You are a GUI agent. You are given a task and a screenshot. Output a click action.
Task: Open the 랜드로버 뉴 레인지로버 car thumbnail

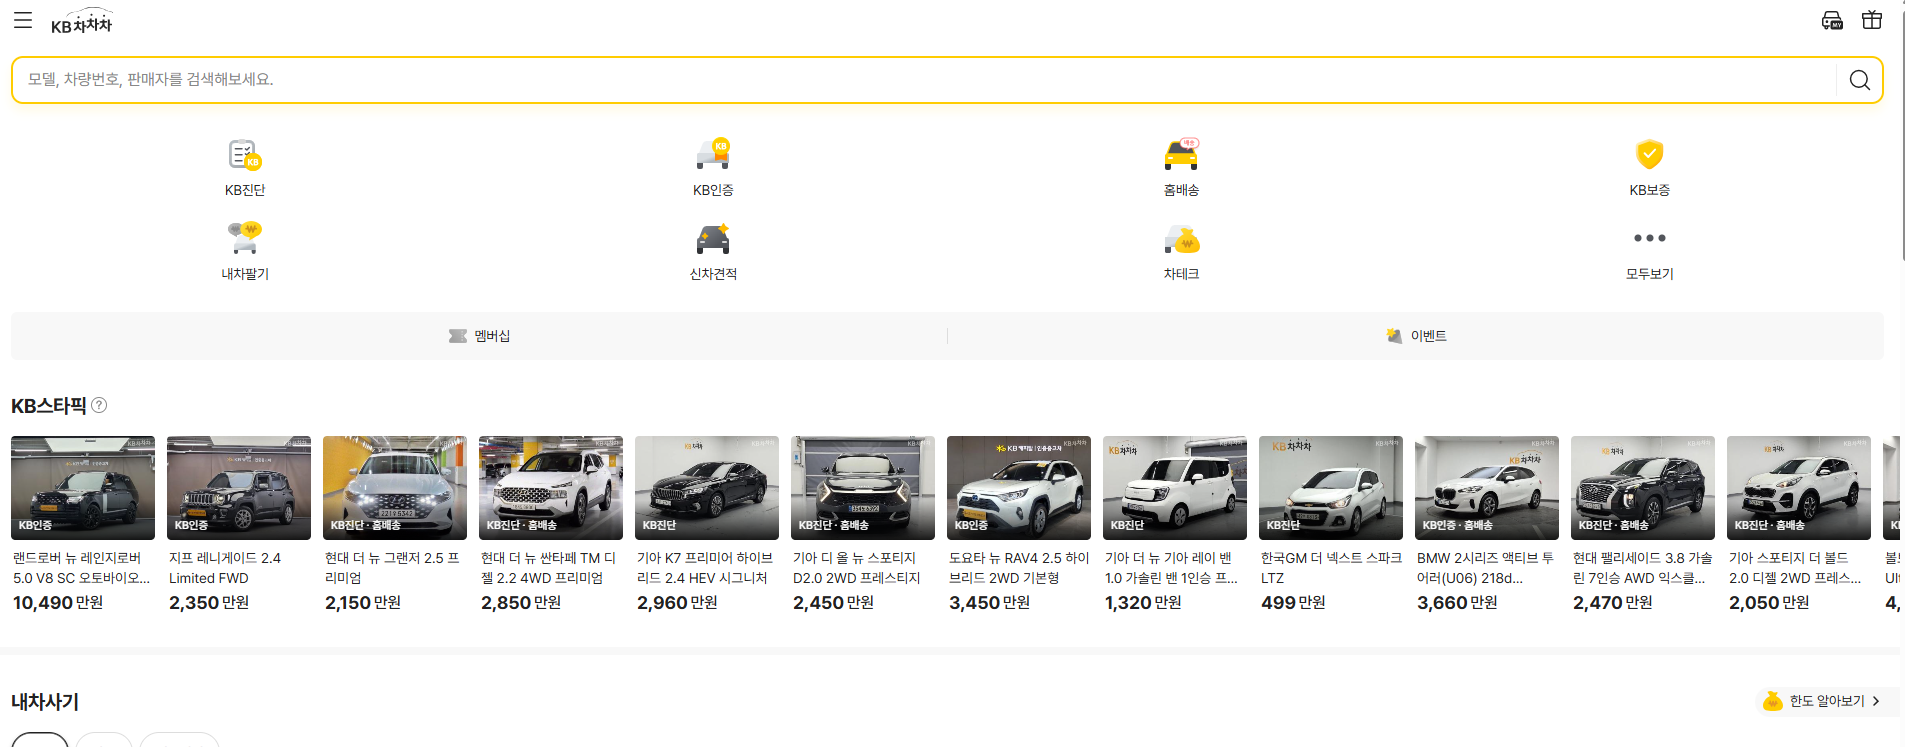pyautogui.click(x=83, y=488)
